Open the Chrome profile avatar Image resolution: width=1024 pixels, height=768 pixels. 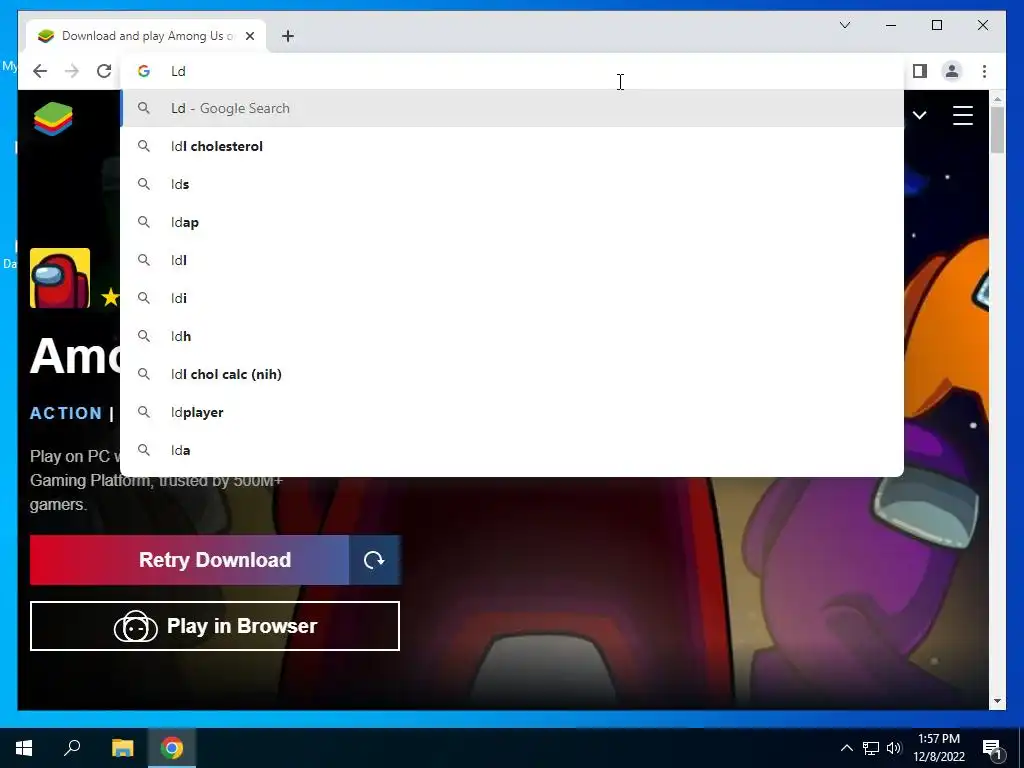952,71
